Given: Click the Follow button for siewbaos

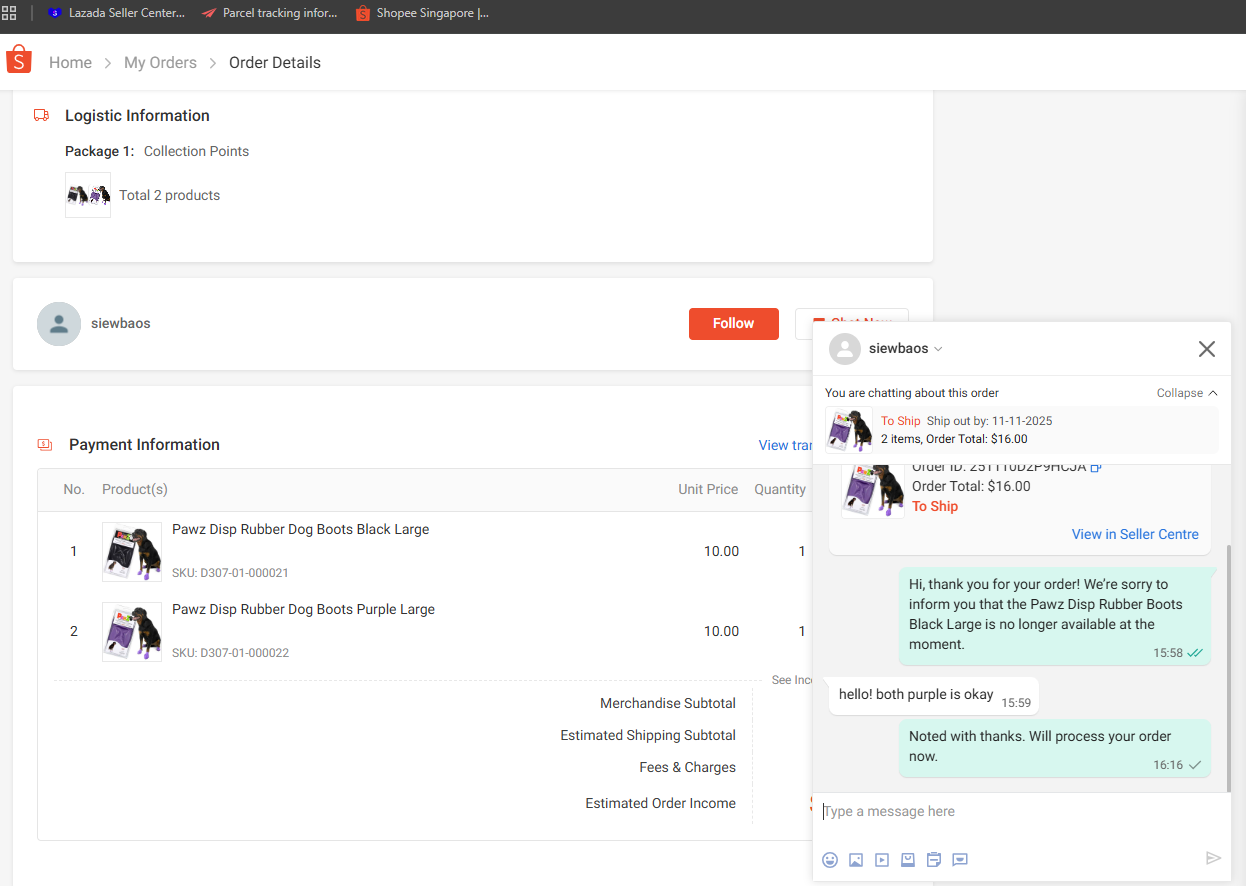Looking at the screenshot, I should coord(733,324).
